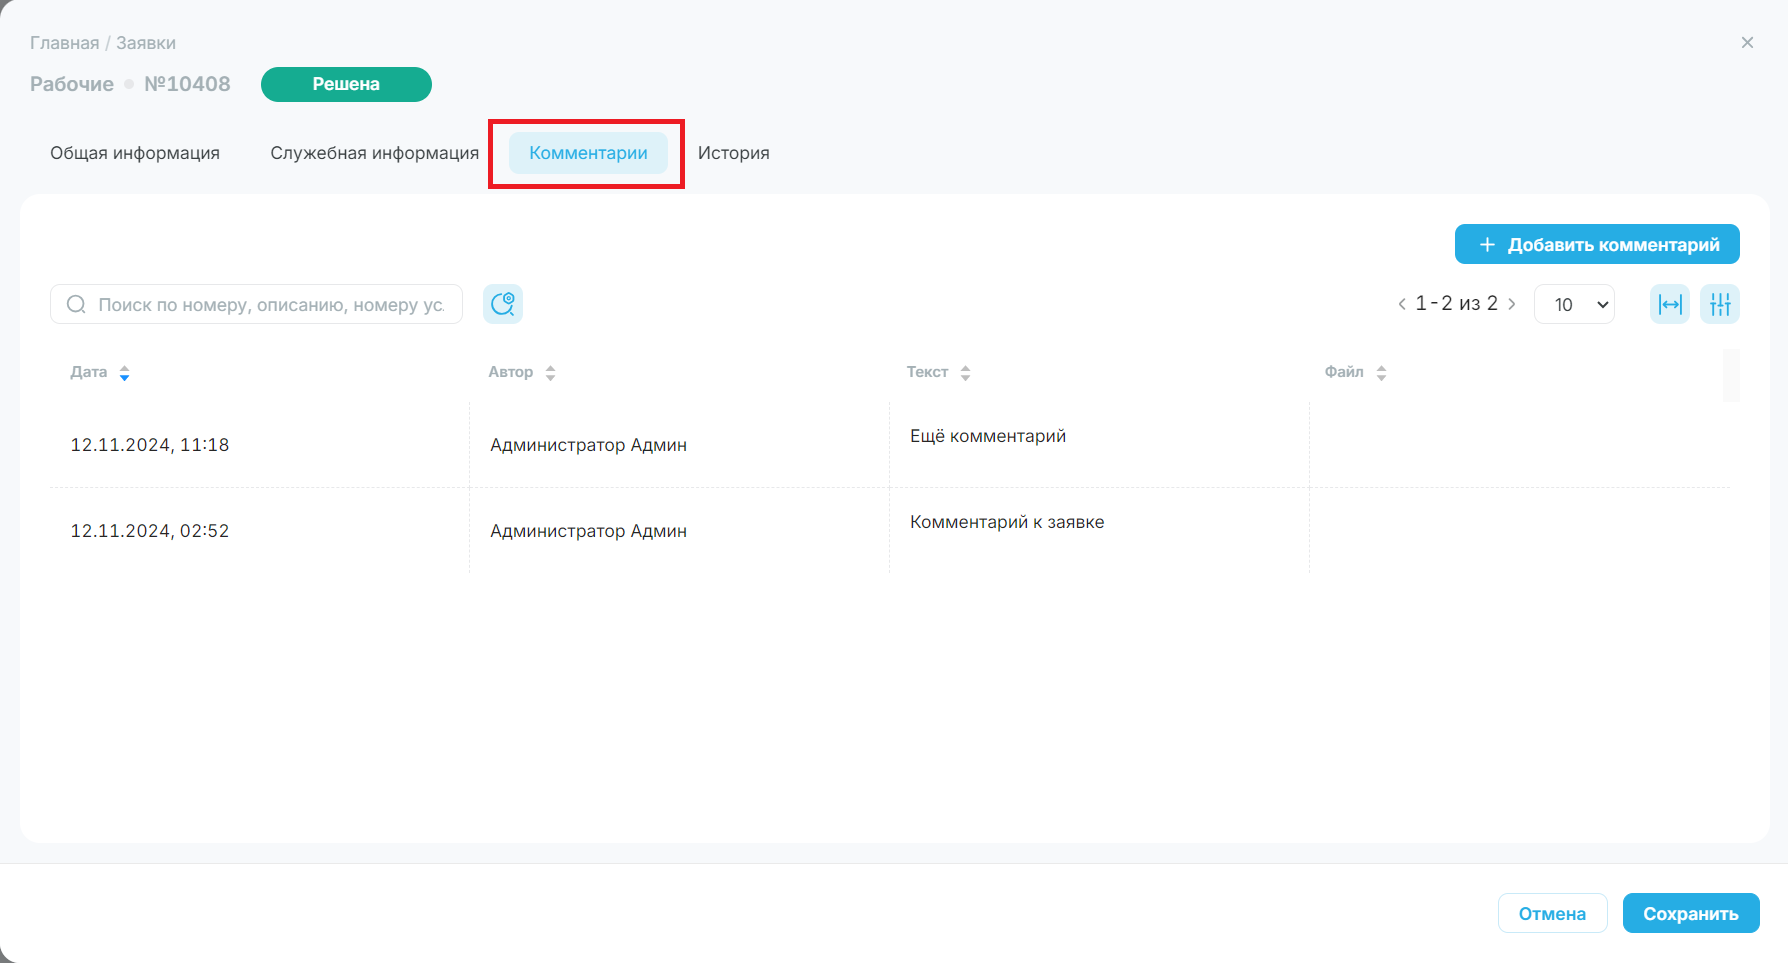This screenshot has height=963, width=1788.
Task: Click the Решена status badge
Action: pyautogui.click(x=346, y=84)
